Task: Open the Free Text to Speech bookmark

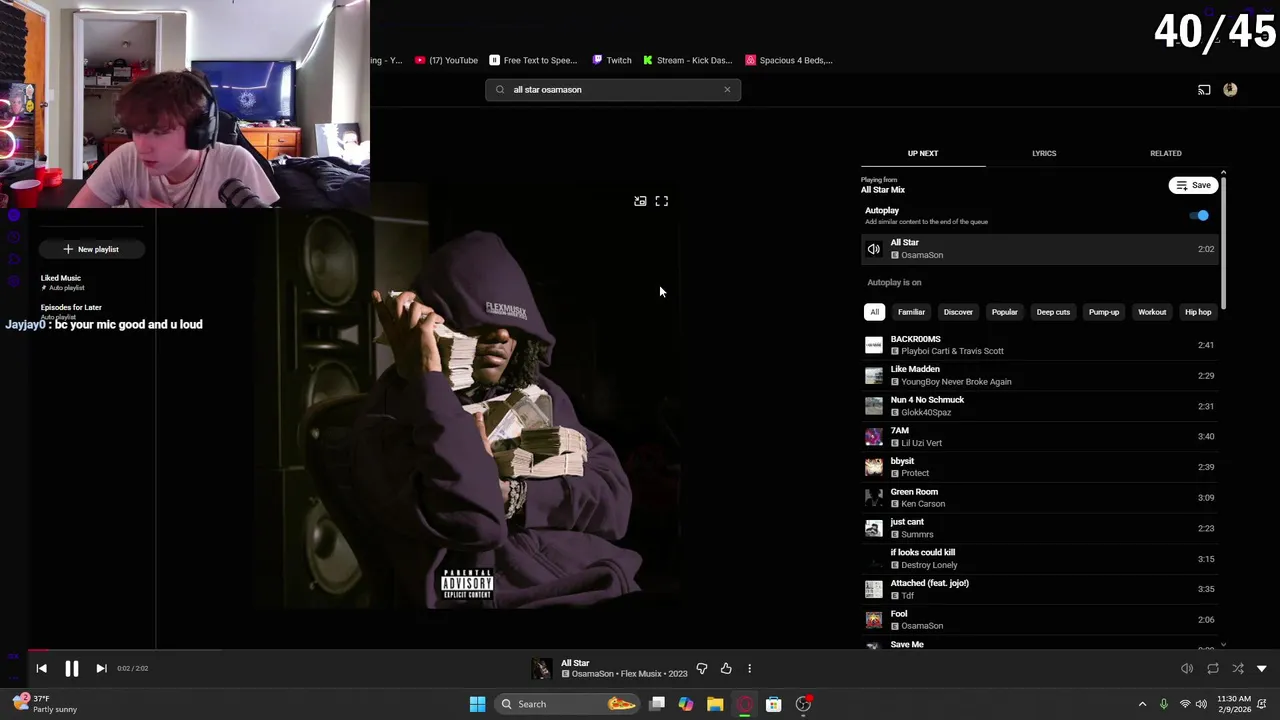Action: [x=533, y=60]
